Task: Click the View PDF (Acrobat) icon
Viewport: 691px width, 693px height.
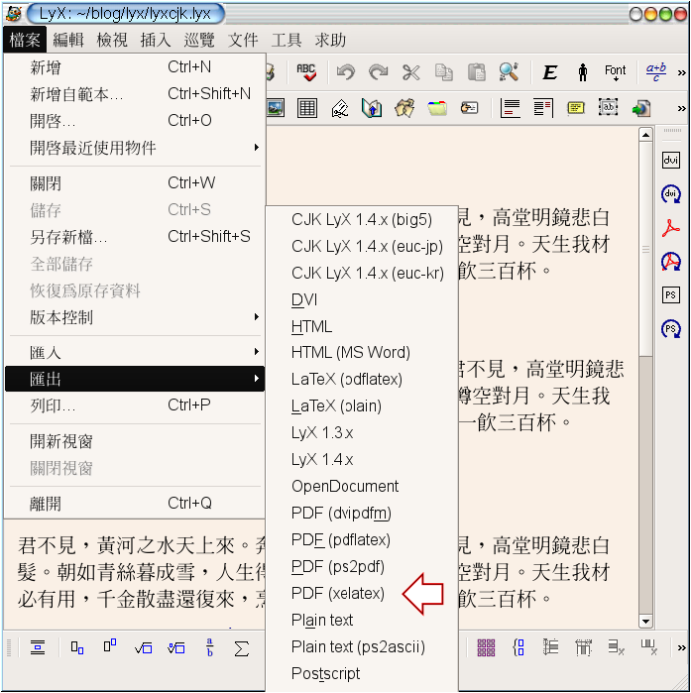Action: coord(671,228)
